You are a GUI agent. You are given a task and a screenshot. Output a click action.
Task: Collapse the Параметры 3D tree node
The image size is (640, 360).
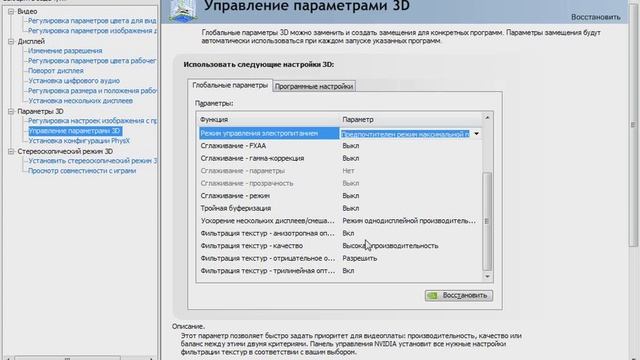click(11, 111)
